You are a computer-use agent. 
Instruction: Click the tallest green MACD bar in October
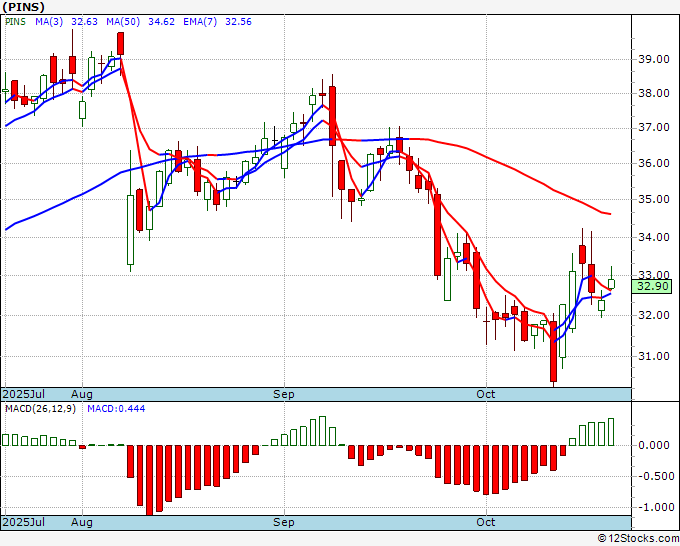point(611,432)
